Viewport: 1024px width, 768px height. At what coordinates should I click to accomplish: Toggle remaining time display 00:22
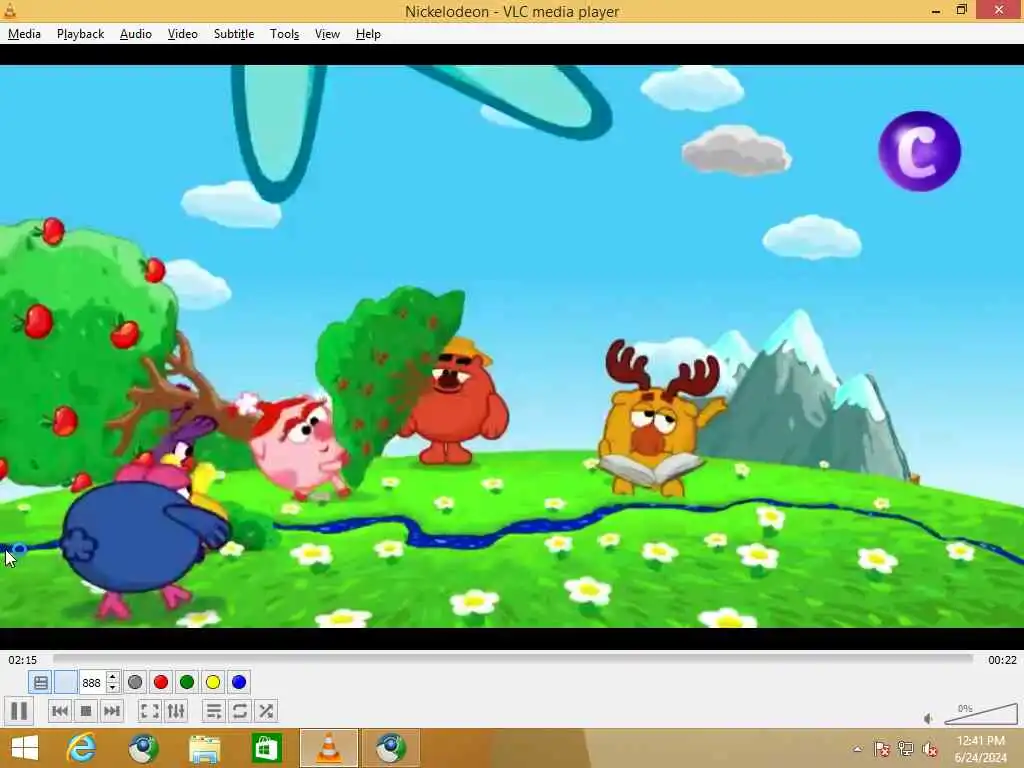(1002, 660)
